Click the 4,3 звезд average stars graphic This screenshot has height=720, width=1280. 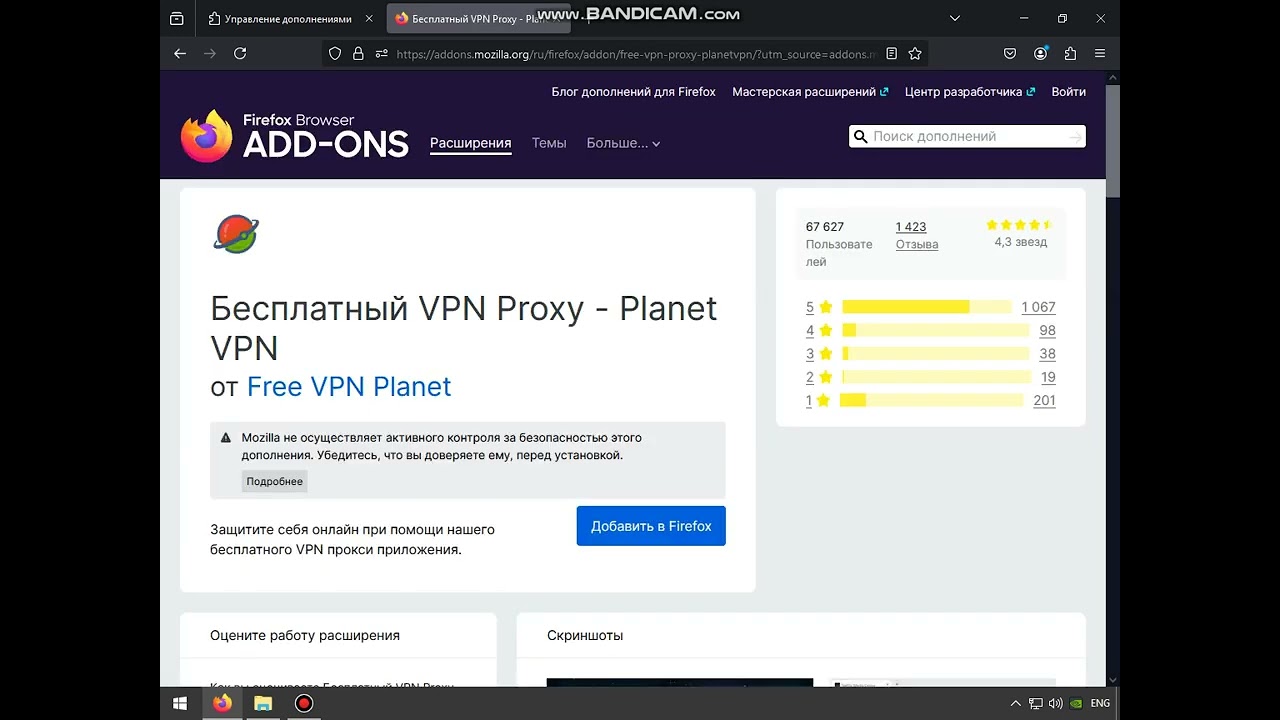(x=1020, y=225)
